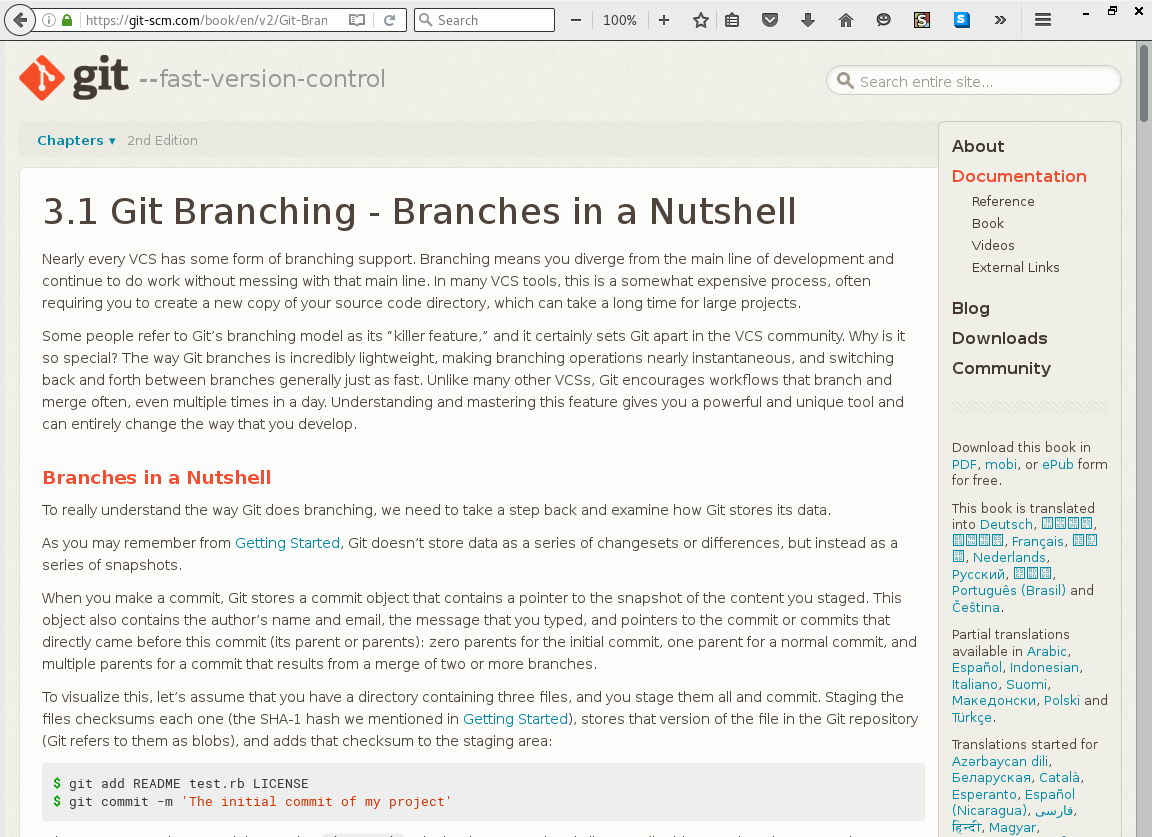Go back with the browser back arrow
The width and height of the screenshot is (1152, 837).
[20, 20]
